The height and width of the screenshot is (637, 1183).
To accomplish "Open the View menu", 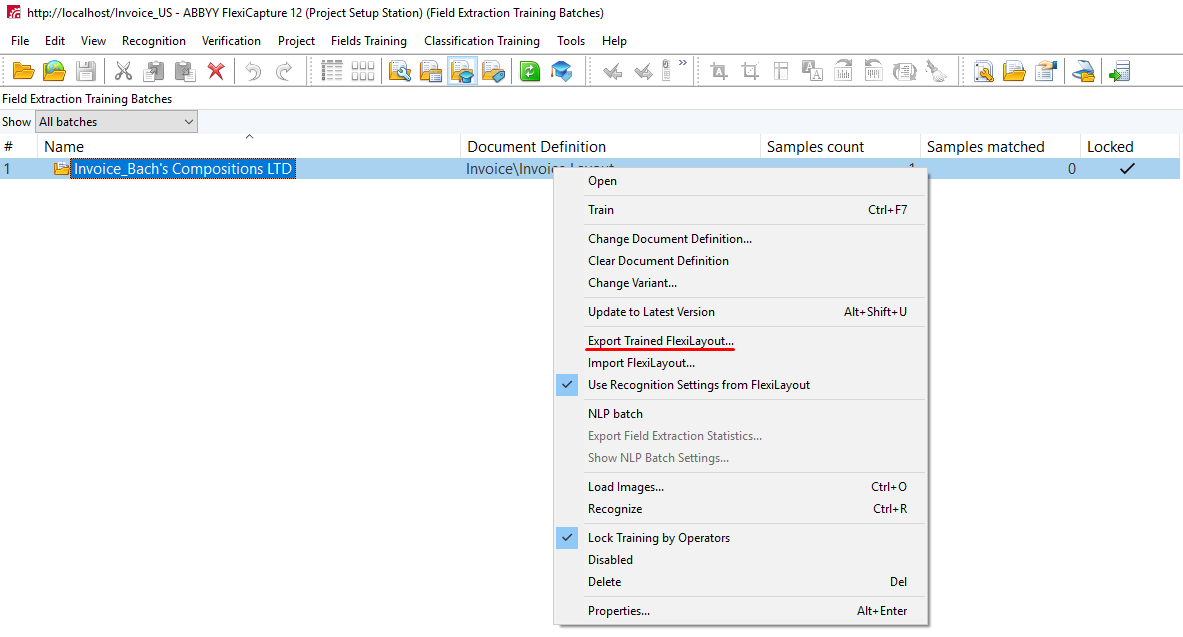I will click(94, 41).
